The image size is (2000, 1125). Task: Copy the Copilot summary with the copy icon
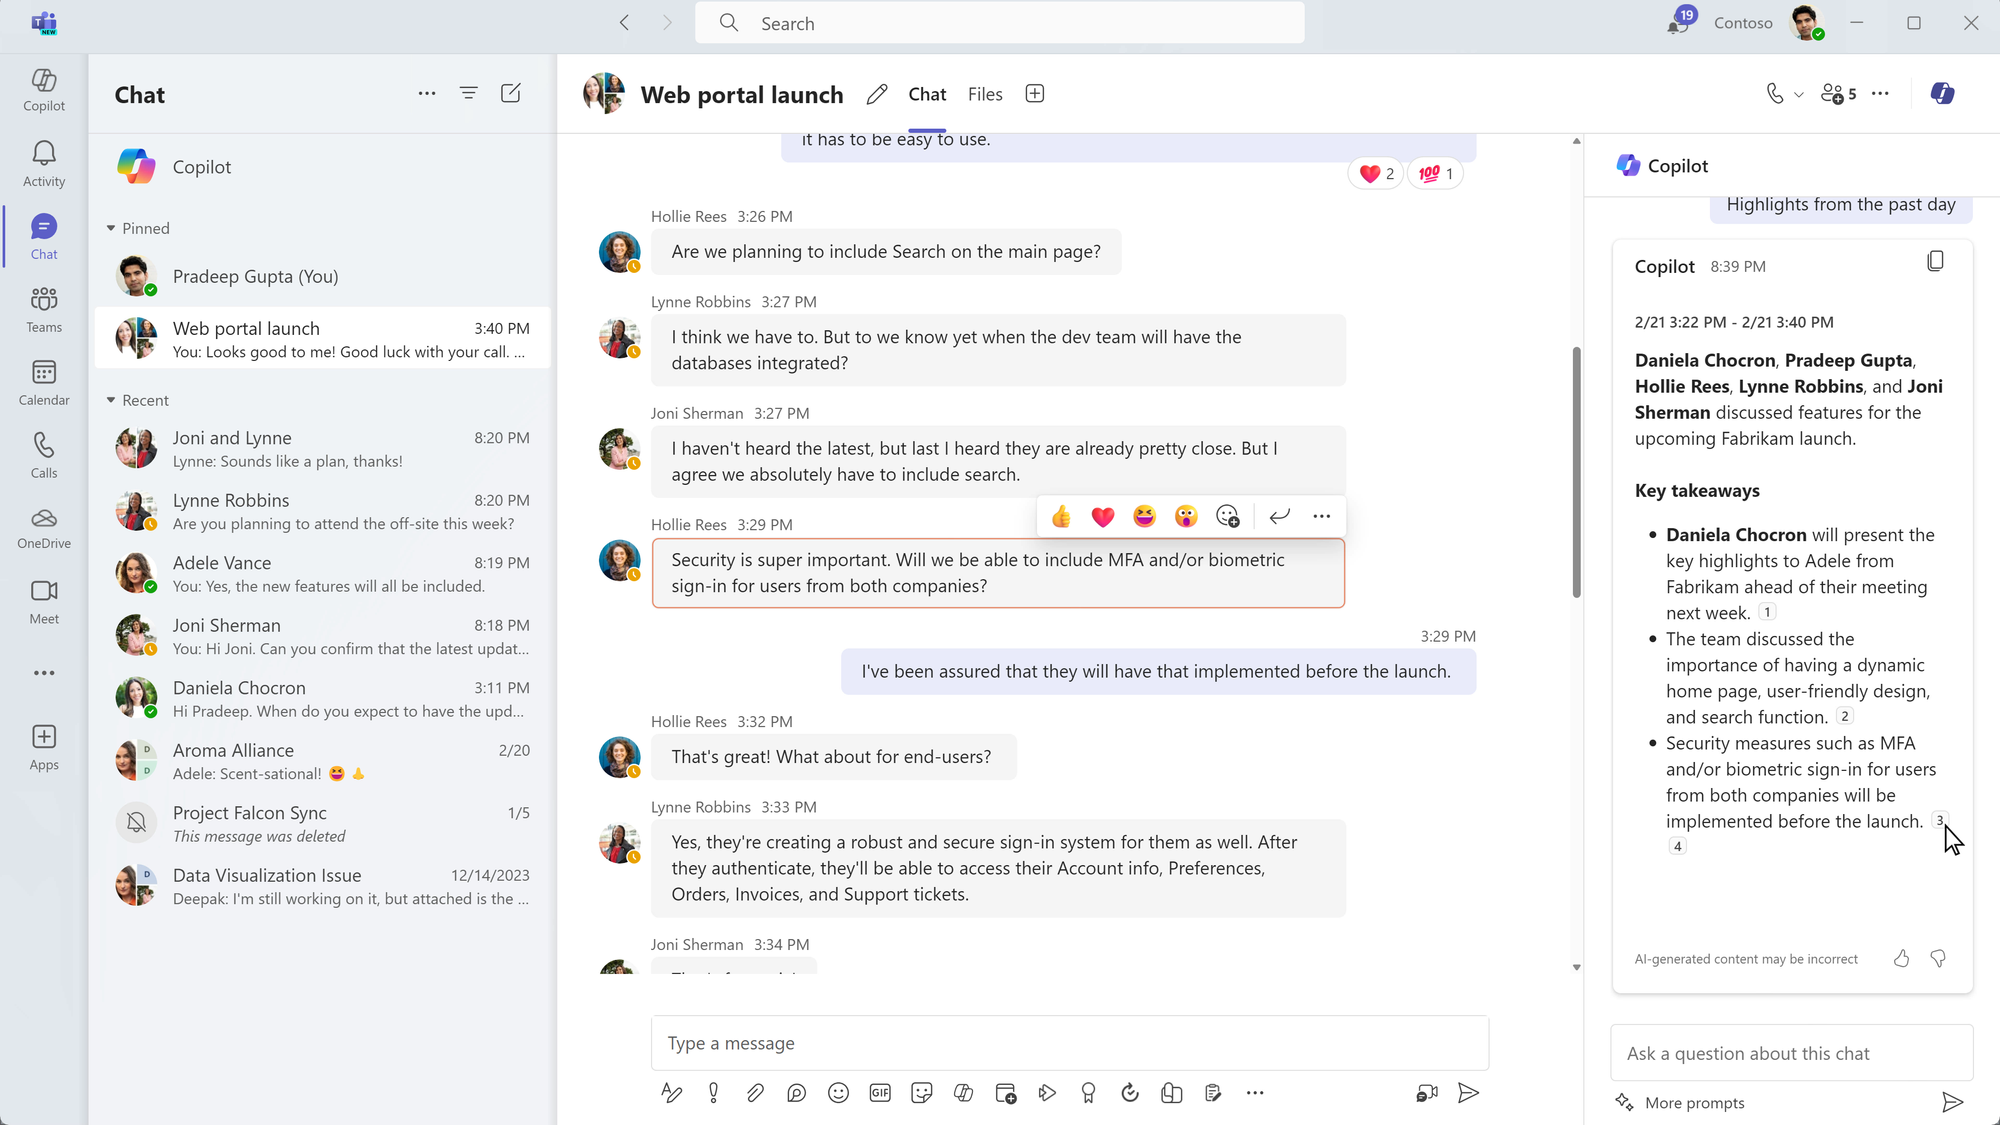(x=1936, y=260)
